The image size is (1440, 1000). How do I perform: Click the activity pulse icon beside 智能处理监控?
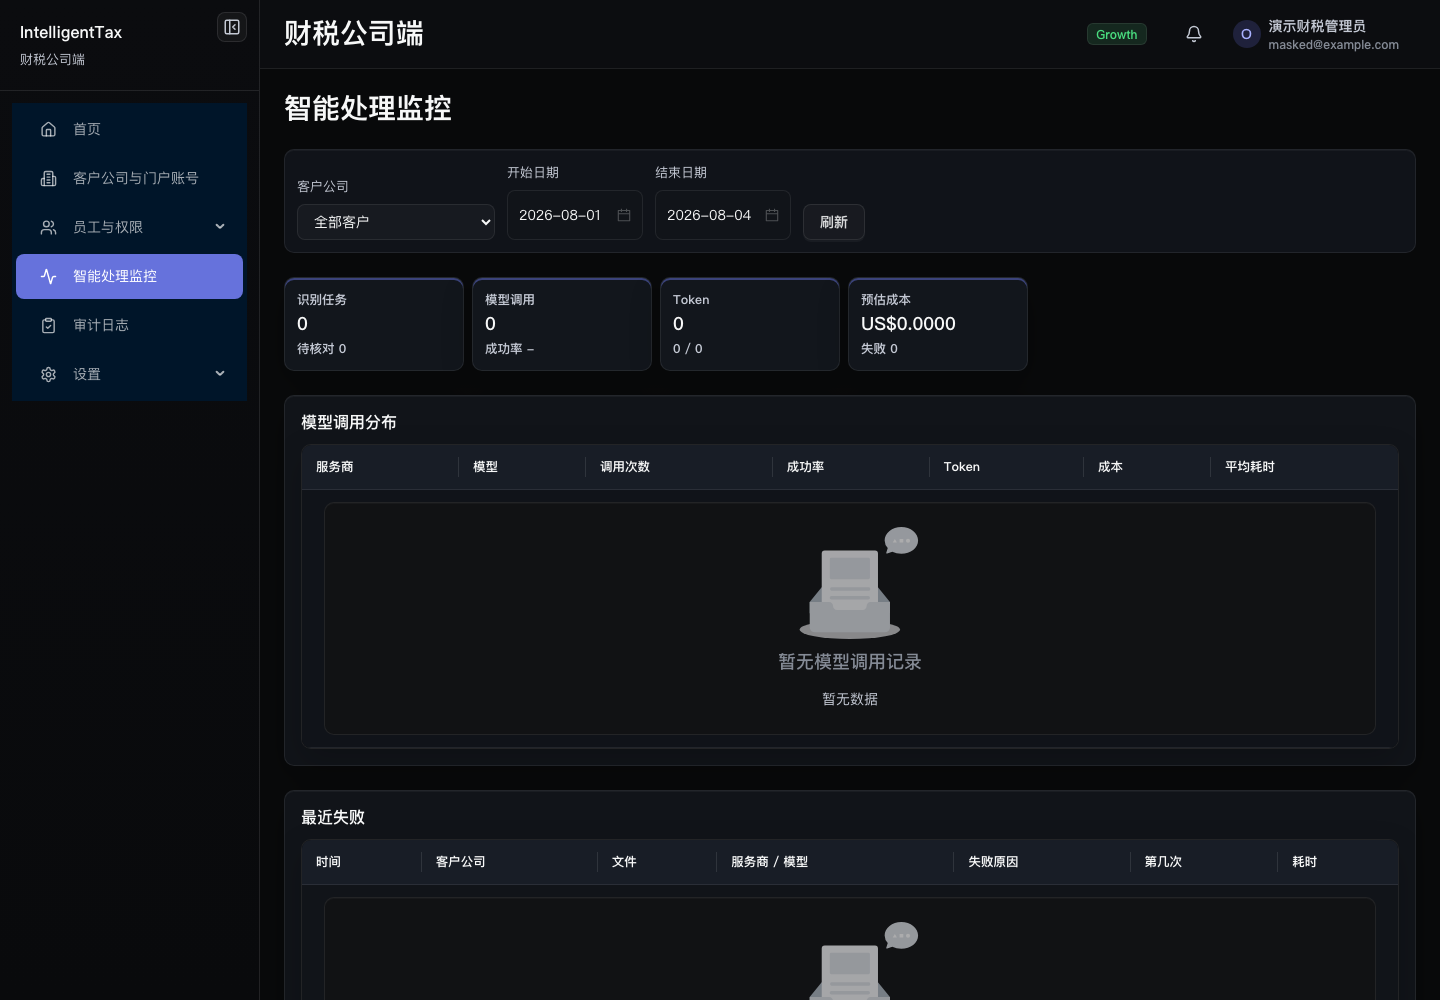[x=48, y=276]
